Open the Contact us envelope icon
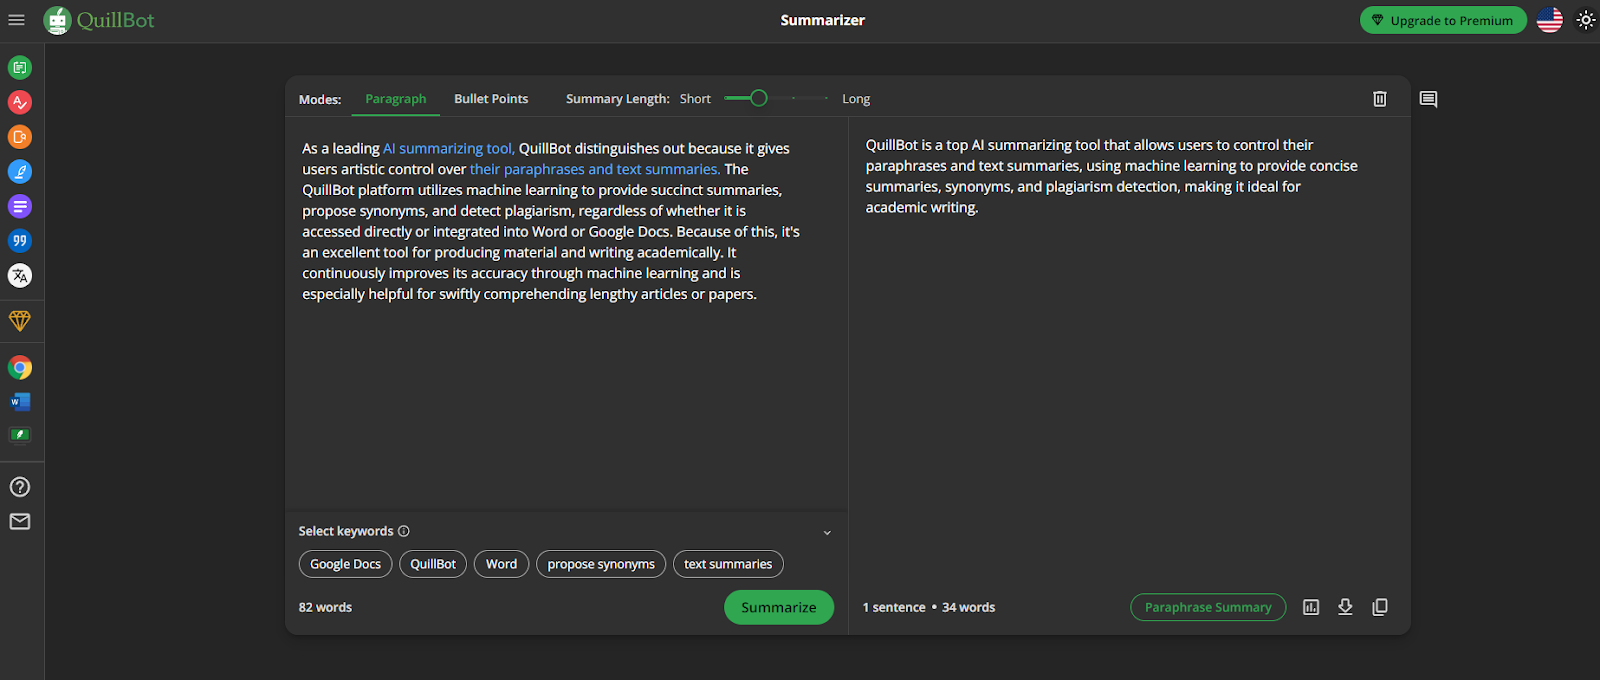 pos(20,522)
